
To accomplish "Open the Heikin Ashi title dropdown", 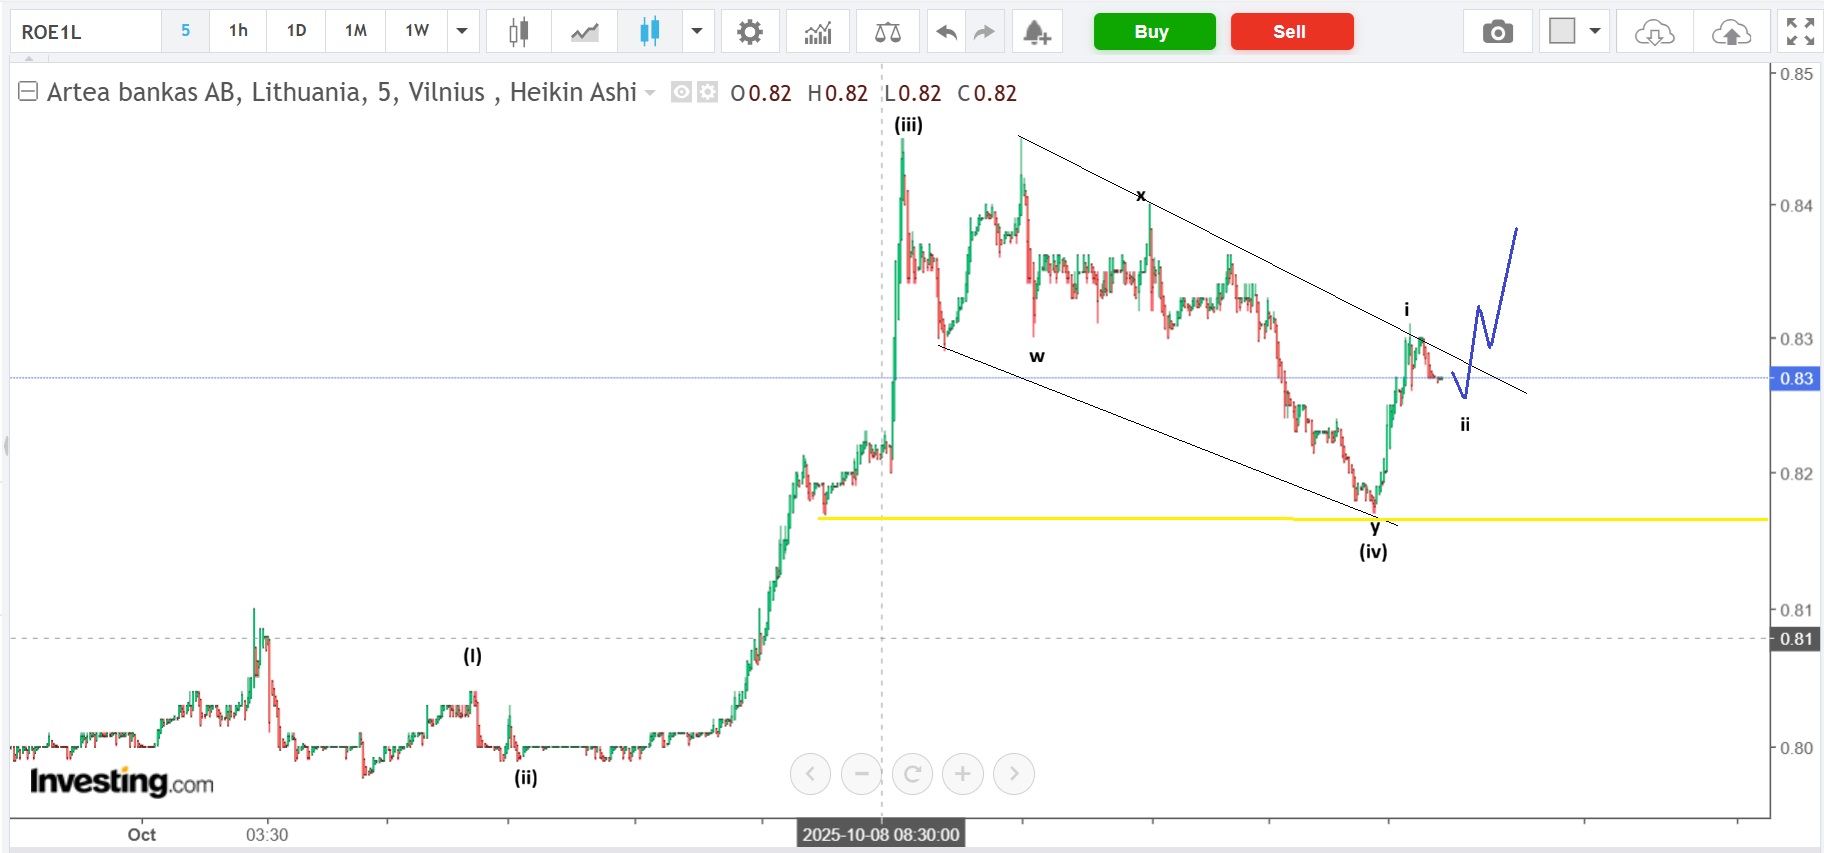I will (650, 93).
